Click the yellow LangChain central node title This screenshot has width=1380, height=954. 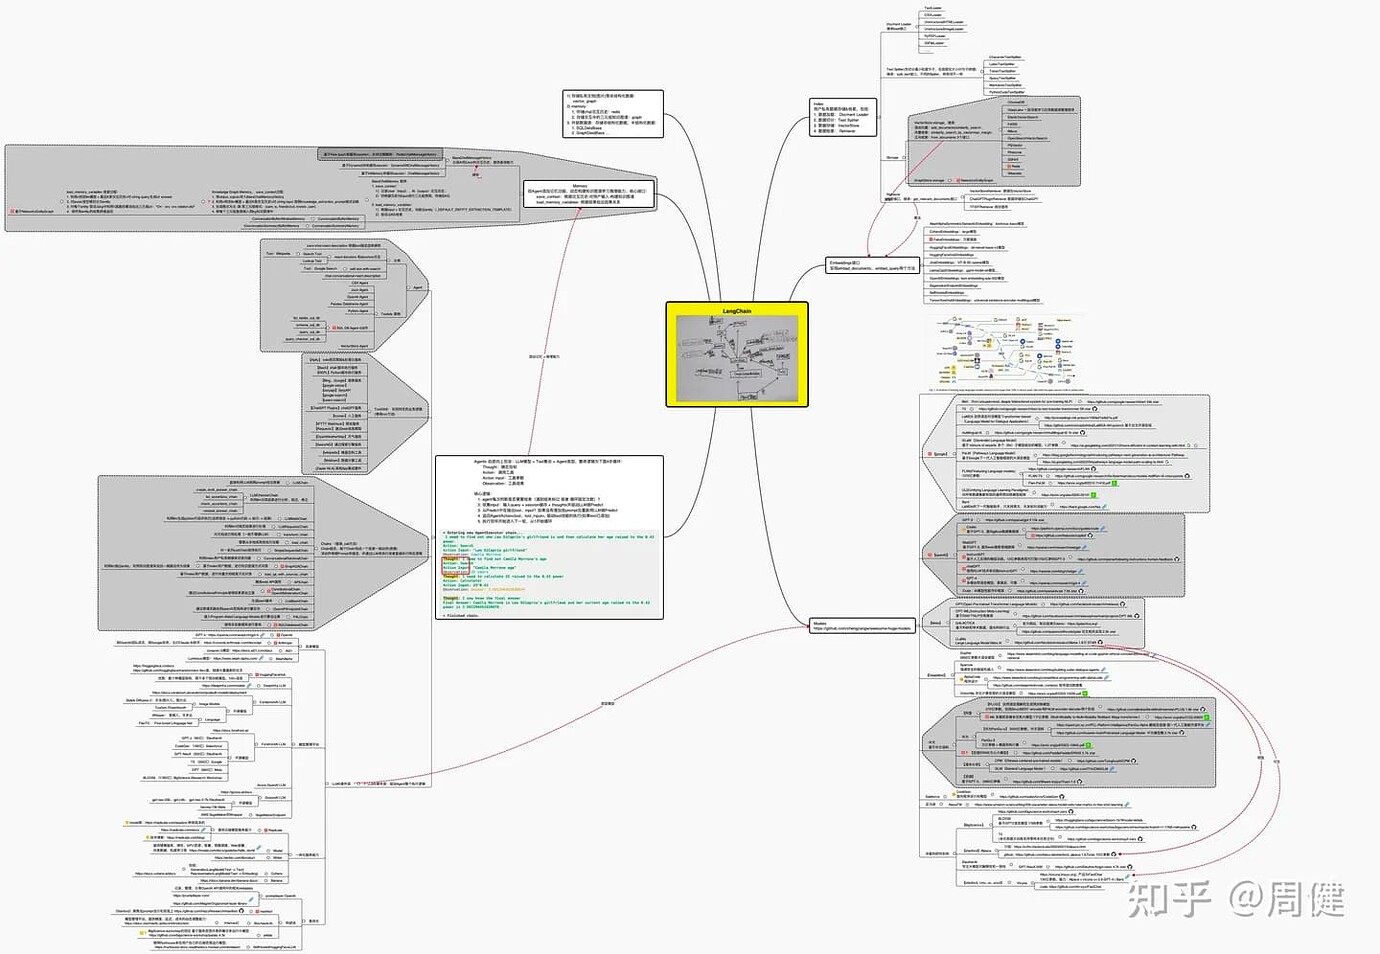point(737,311)
